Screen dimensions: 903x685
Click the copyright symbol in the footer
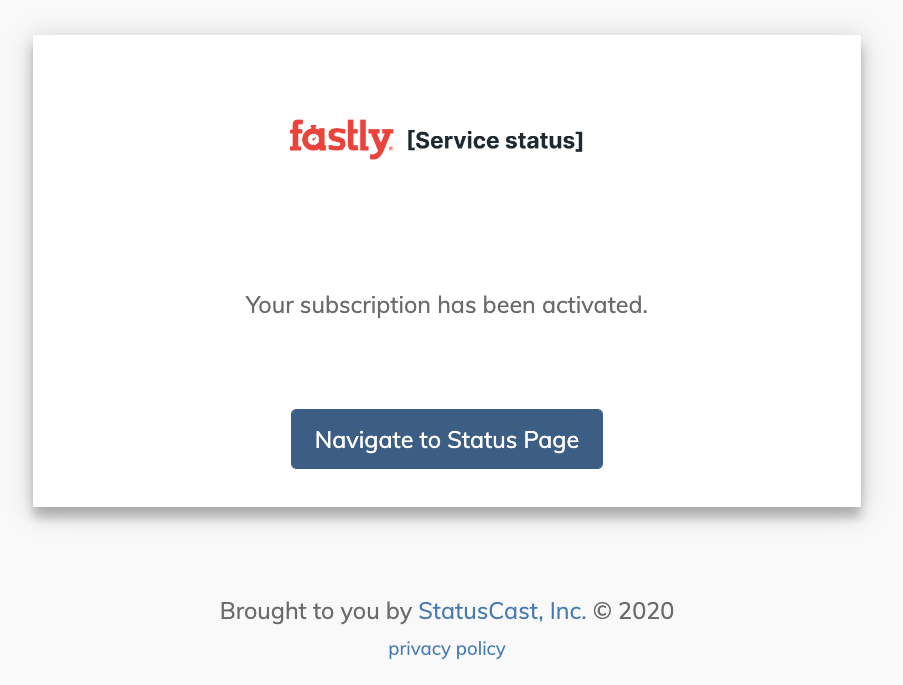[x=602, y=611]
